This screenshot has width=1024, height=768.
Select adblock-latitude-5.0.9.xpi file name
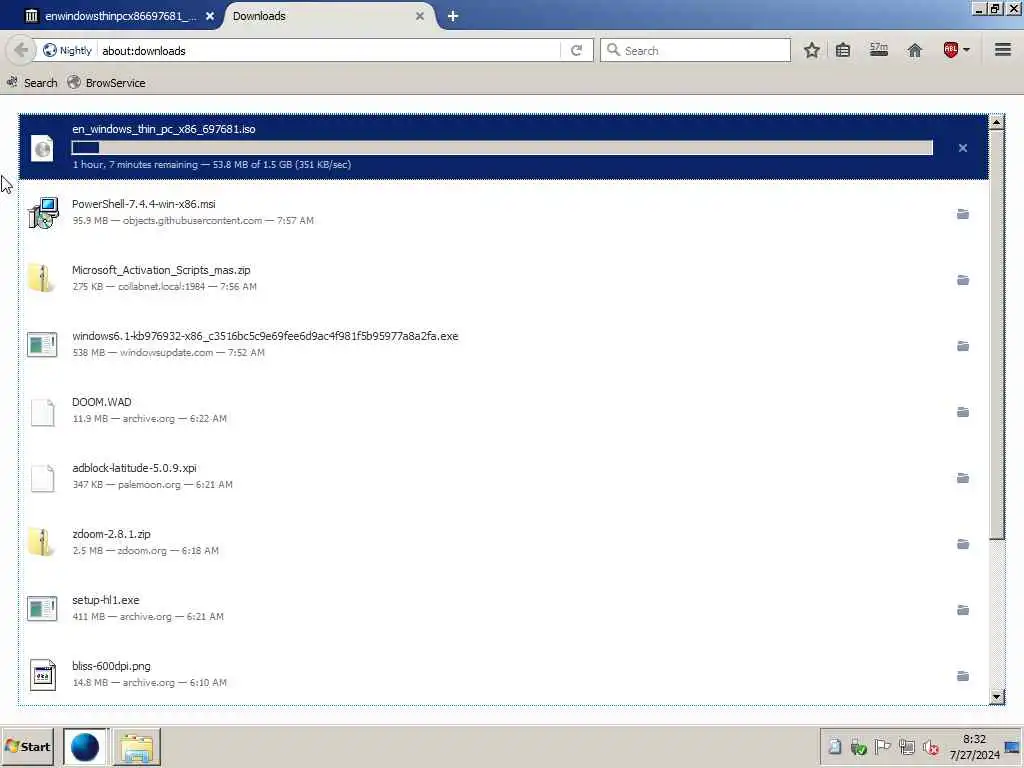click(135, 468)
